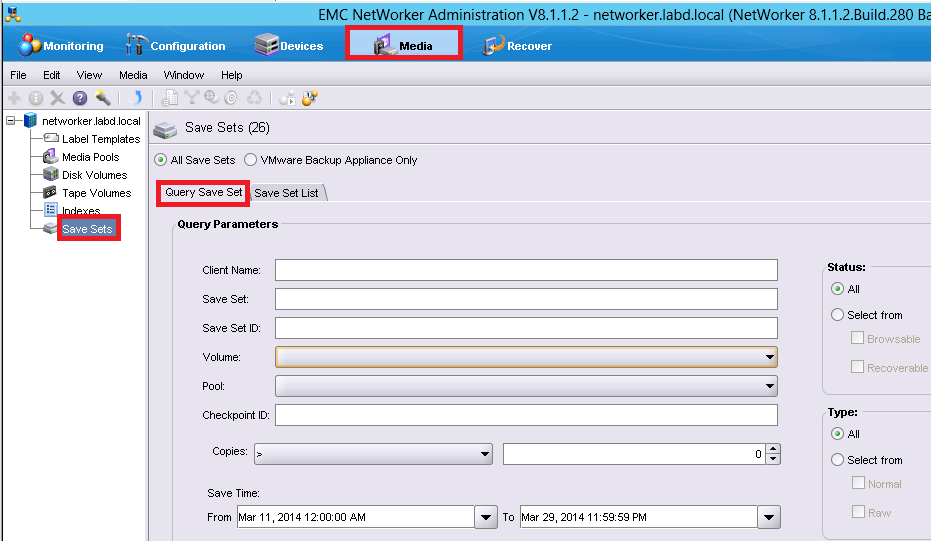Select Save Sets in the tree
The height and width of the screenshot is (541, 931).
coord(87,229)
